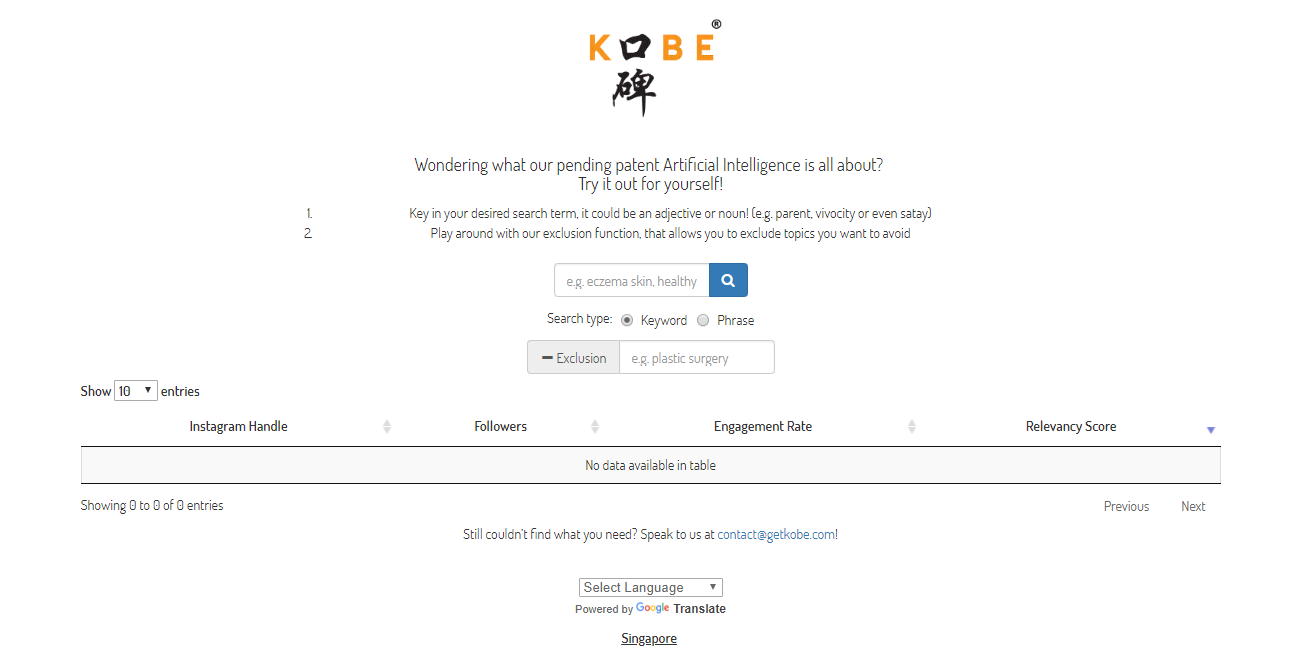The width and height of the screenshot is (1313, 650).
Task: Sort by Instagram Handle arrows icon
Action: coord(387,427)
